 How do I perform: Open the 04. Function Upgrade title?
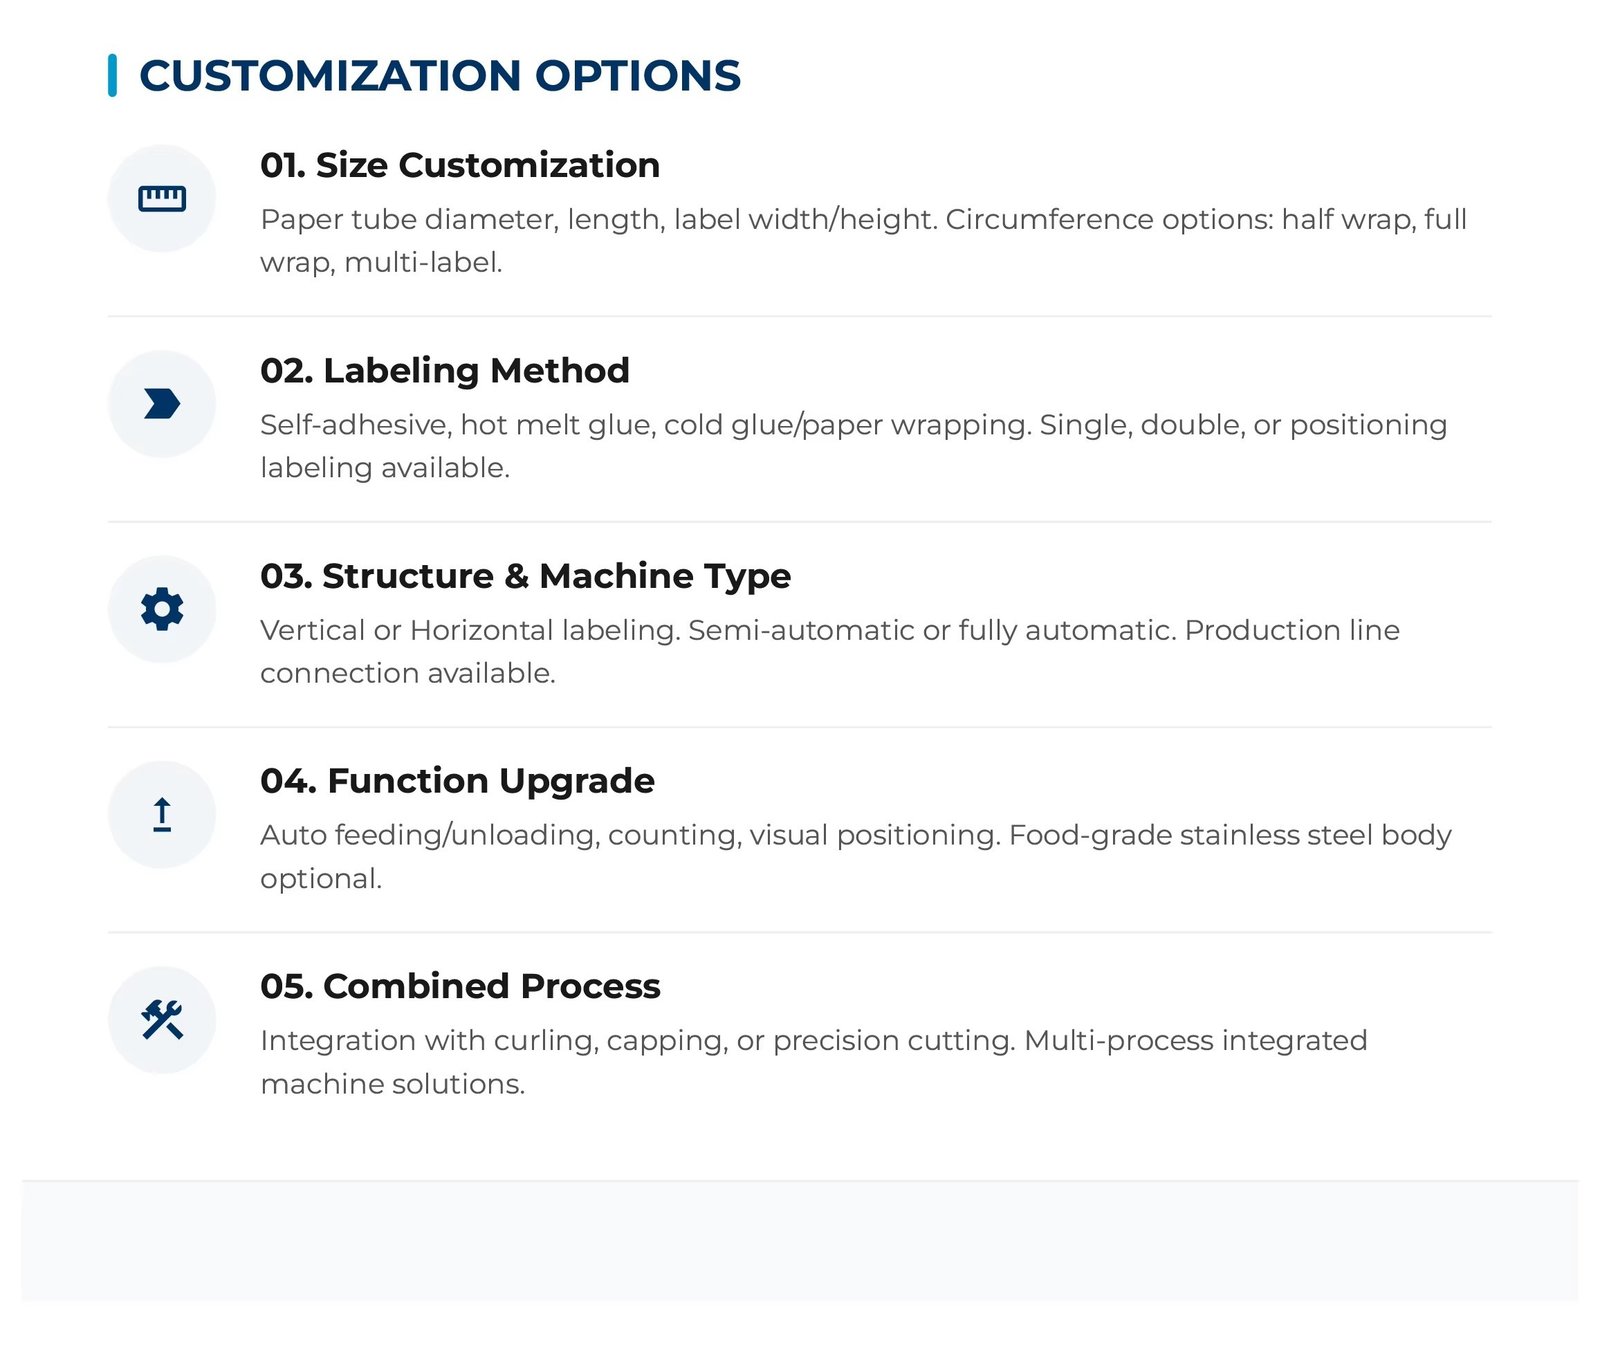pyautogui.click(x=458, y=781)
